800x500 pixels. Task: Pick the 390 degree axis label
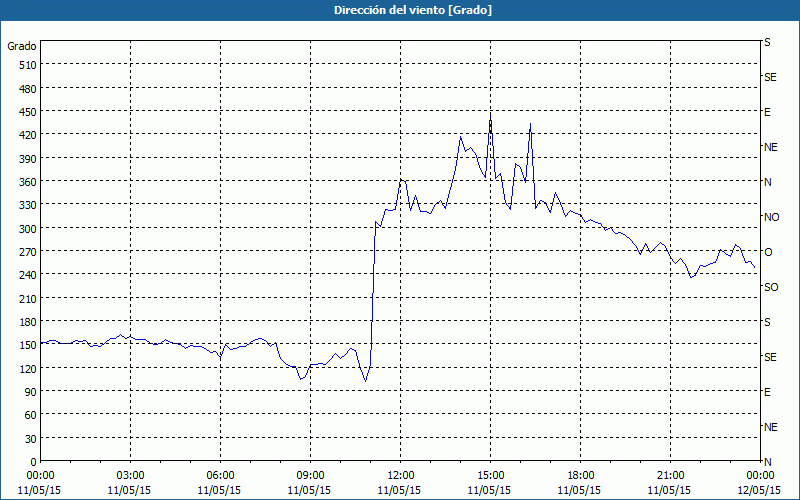tap(28, 159)
